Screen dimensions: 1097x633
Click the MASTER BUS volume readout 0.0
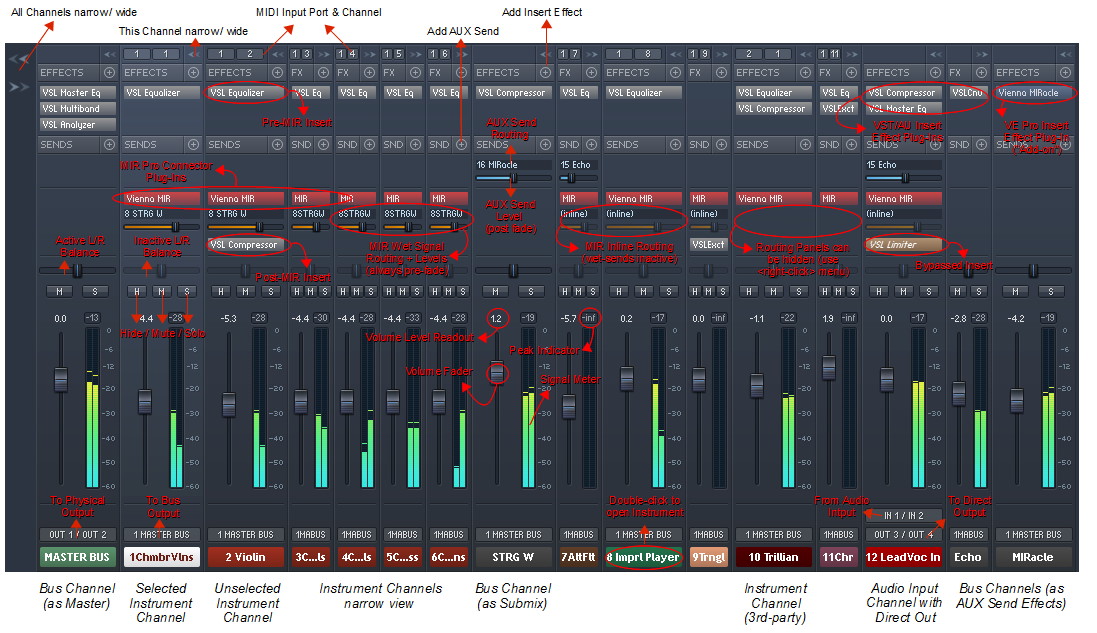tap(61, 318)
